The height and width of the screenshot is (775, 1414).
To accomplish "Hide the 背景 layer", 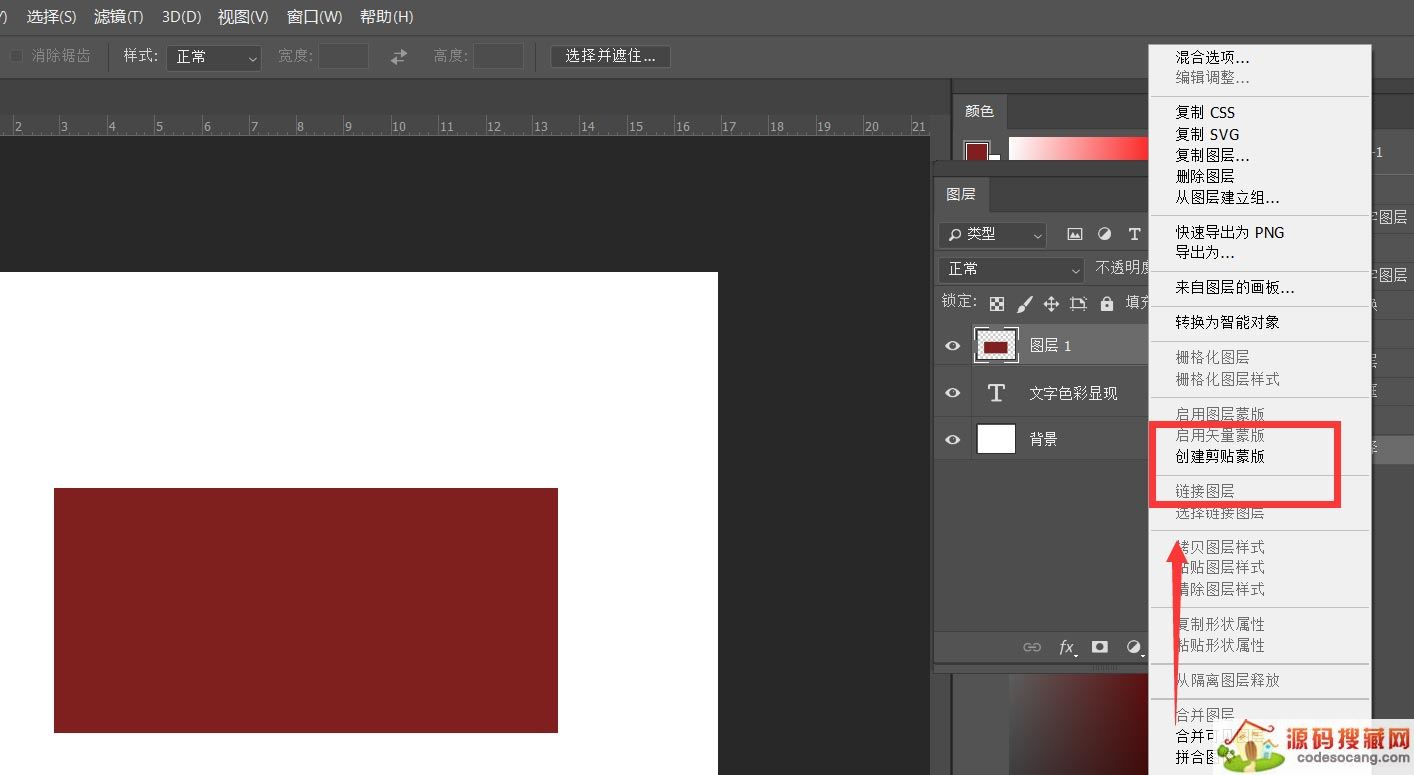I will point(952,439).
